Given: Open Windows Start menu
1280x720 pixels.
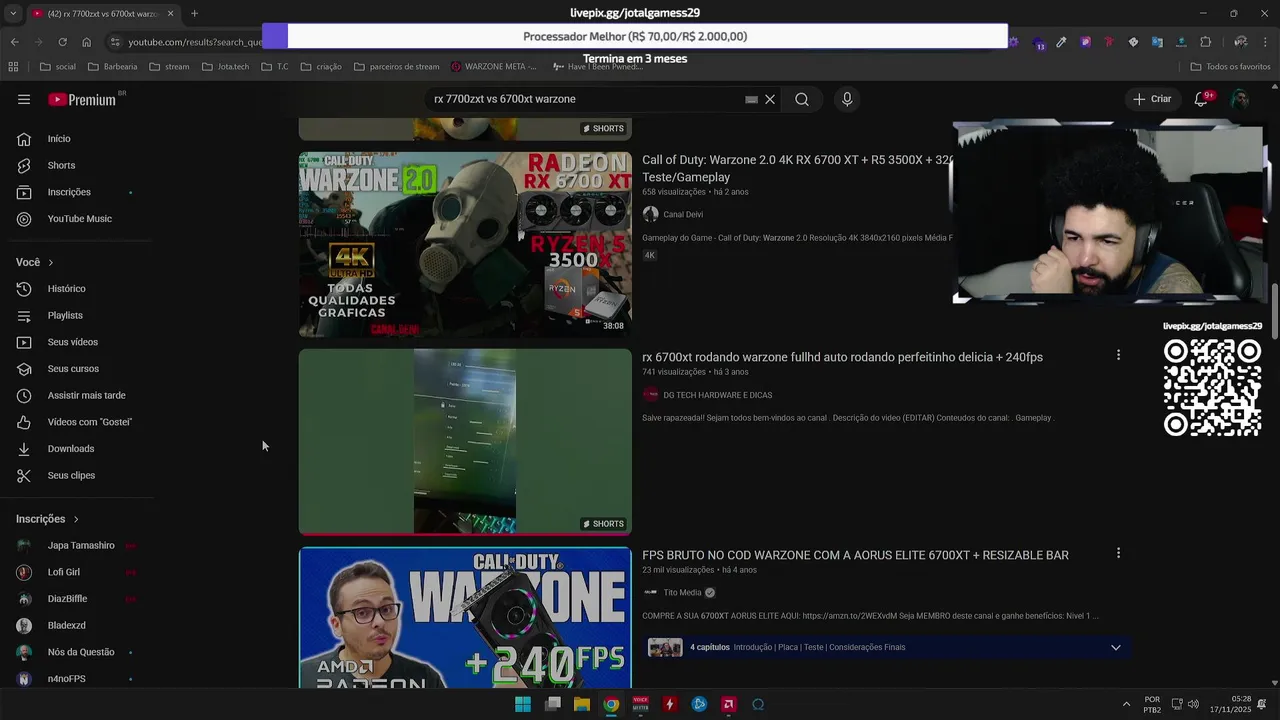Looking at the screenshot, I should [523, 704].
